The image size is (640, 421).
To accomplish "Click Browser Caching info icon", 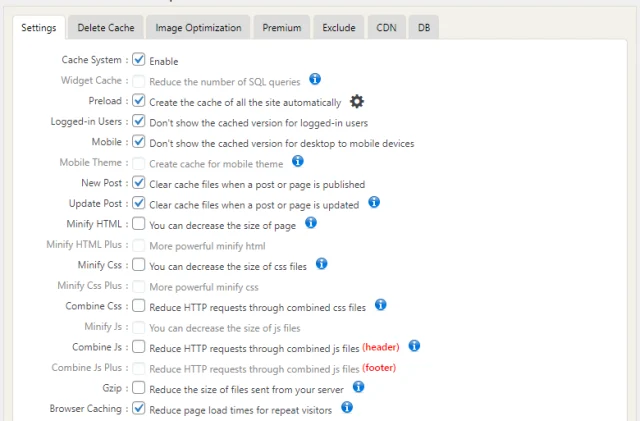I will [347, 407].
